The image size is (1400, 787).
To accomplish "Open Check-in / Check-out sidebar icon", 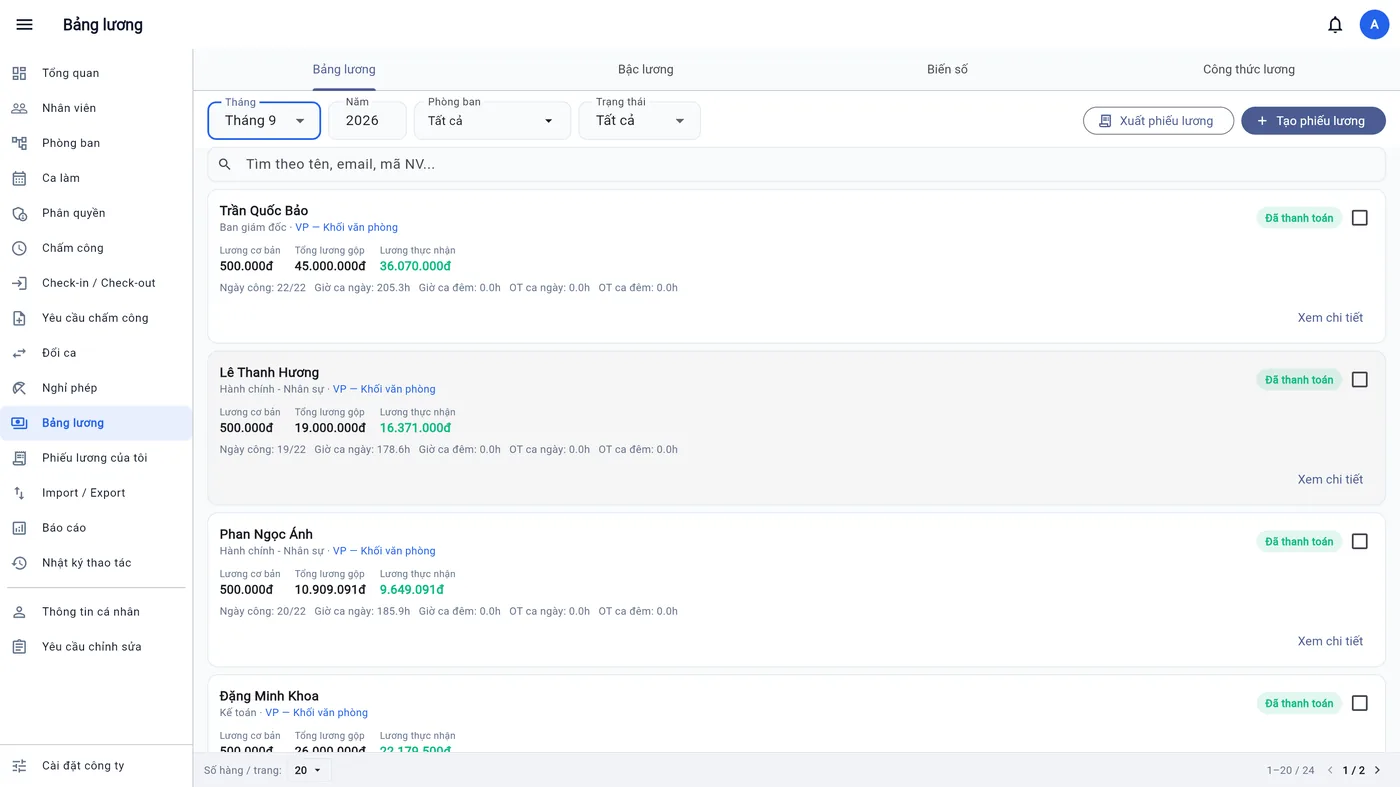I will pos(19,283).
